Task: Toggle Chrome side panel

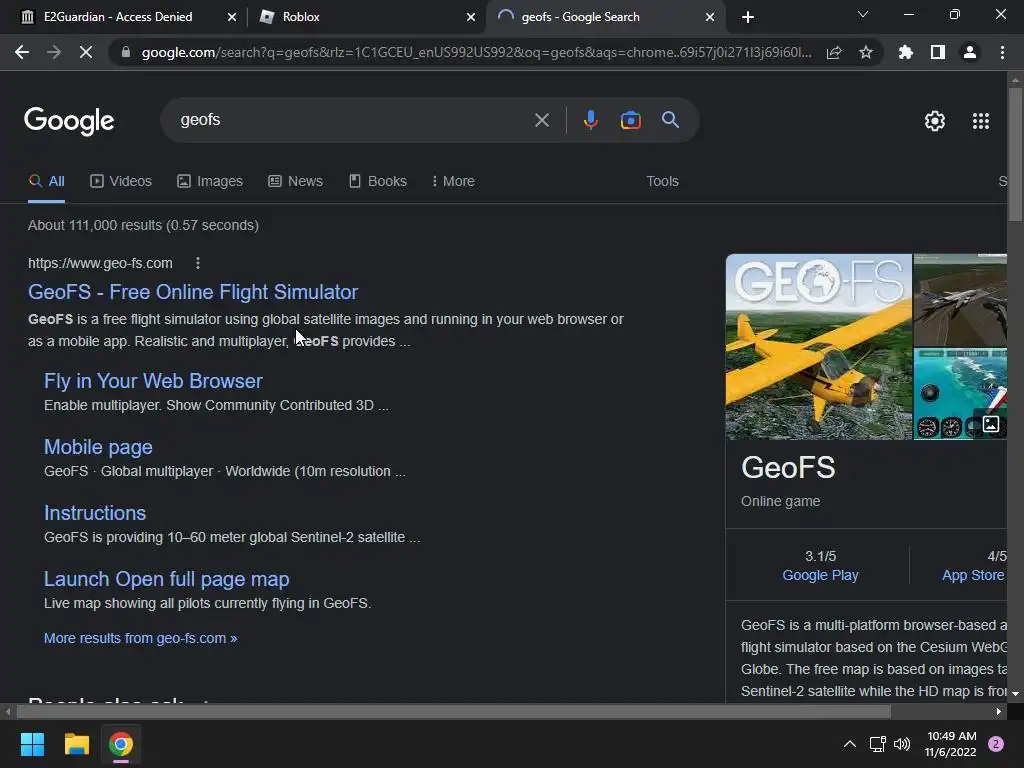Action: [x=938, y=52]
